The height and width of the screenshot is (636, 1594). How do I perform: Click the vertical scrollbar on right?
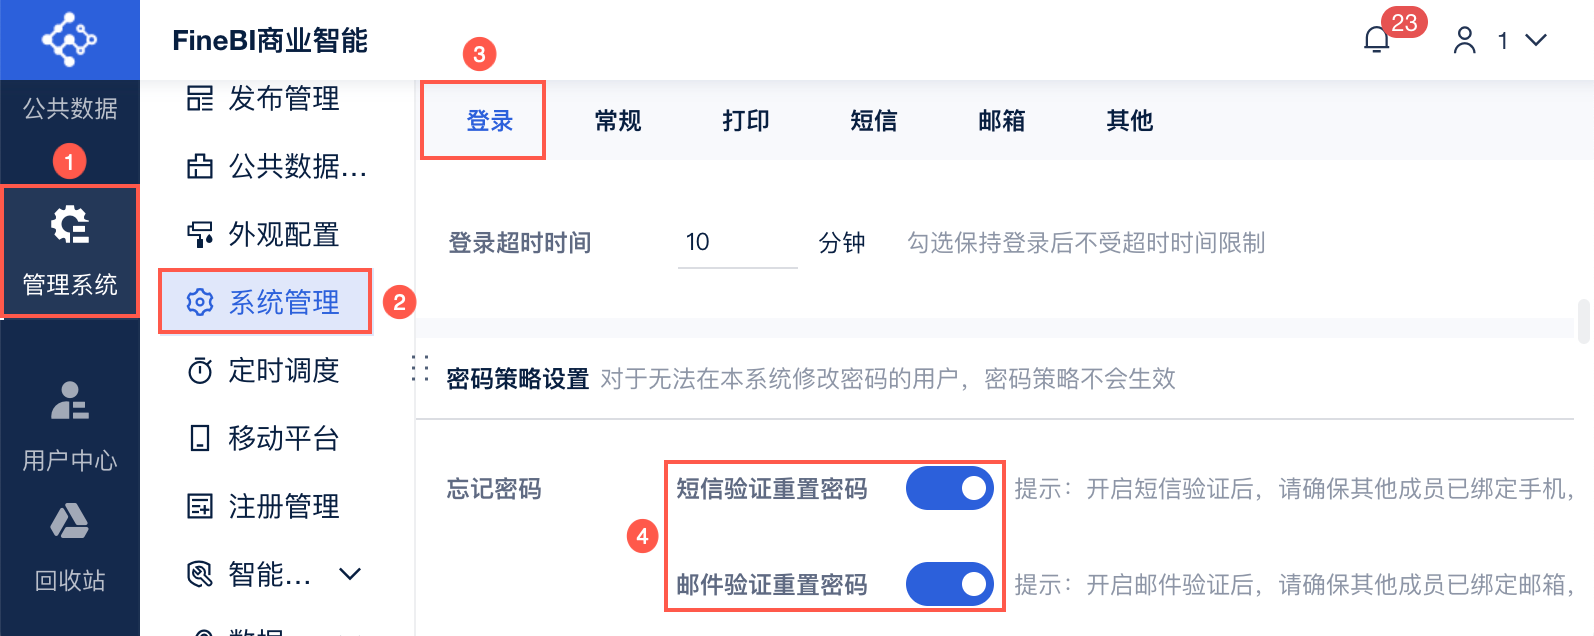click(x=1583, y=321)
